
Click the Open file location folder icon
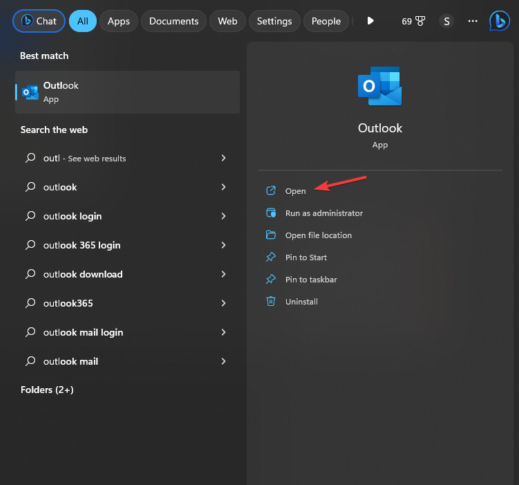[271, 235]
